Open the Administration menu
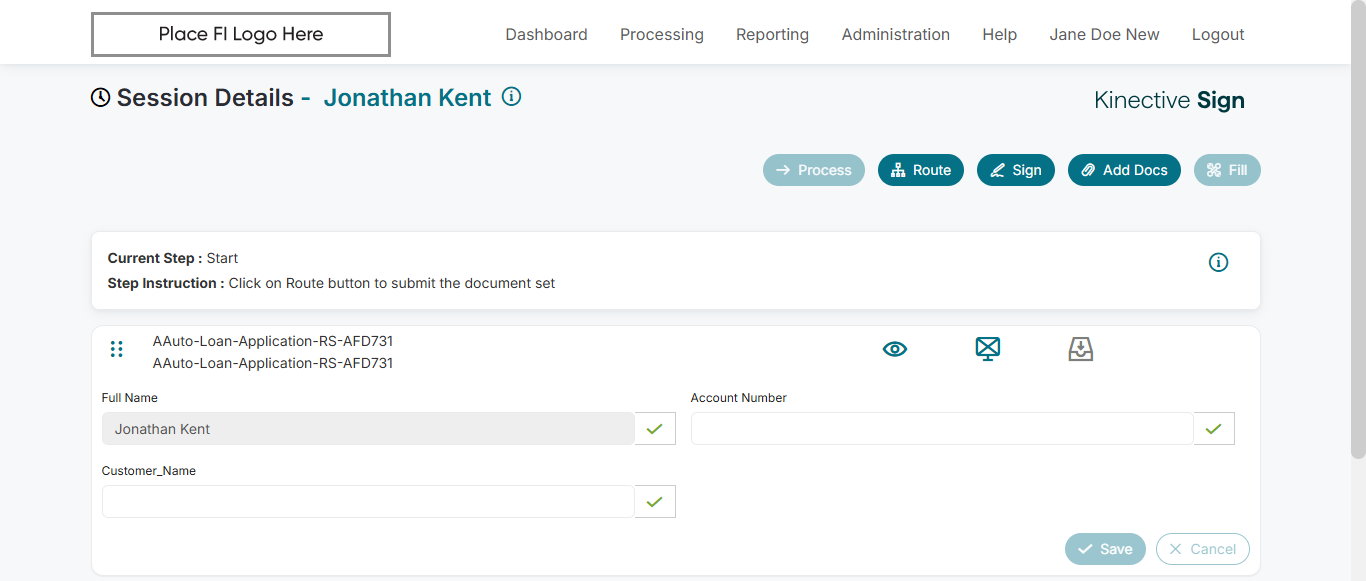 [896, 35]
